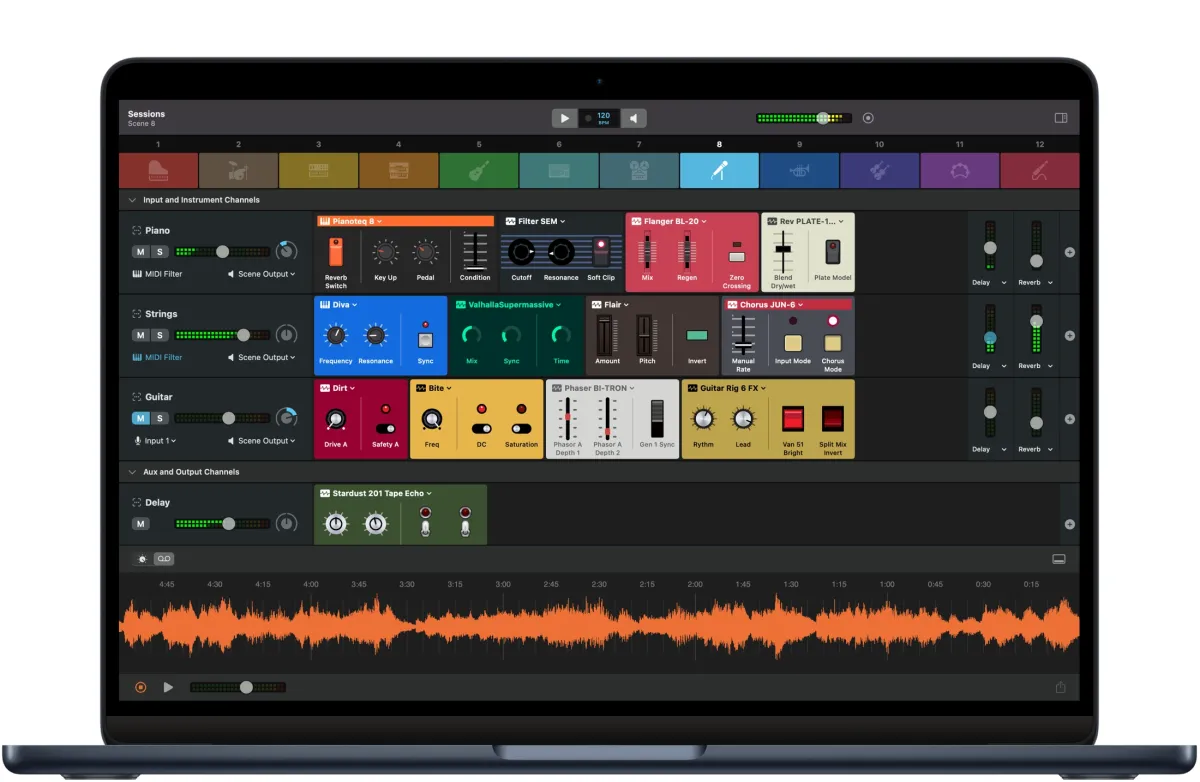Add a plug-in to the Strings row
Viewport: 1200px width, 782px height.
pos(1069,336)
